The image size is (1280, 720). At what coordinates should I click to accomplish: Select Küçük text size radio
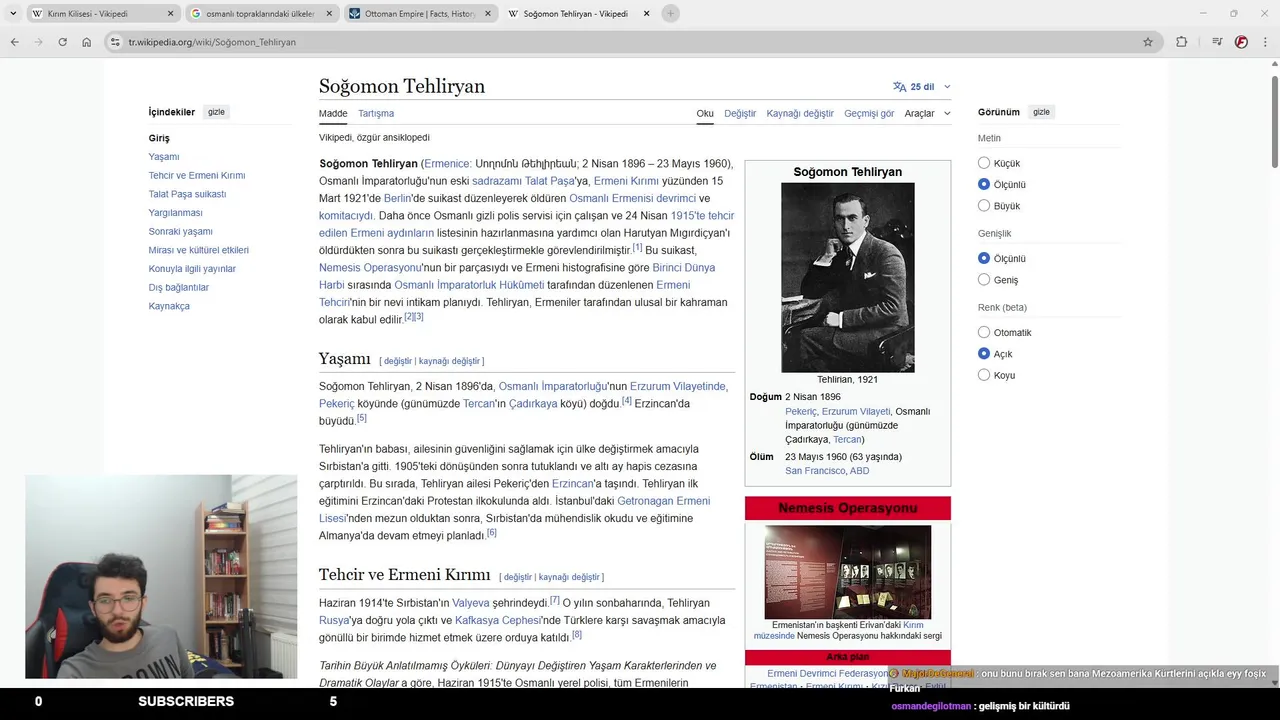tap(984, 163)
